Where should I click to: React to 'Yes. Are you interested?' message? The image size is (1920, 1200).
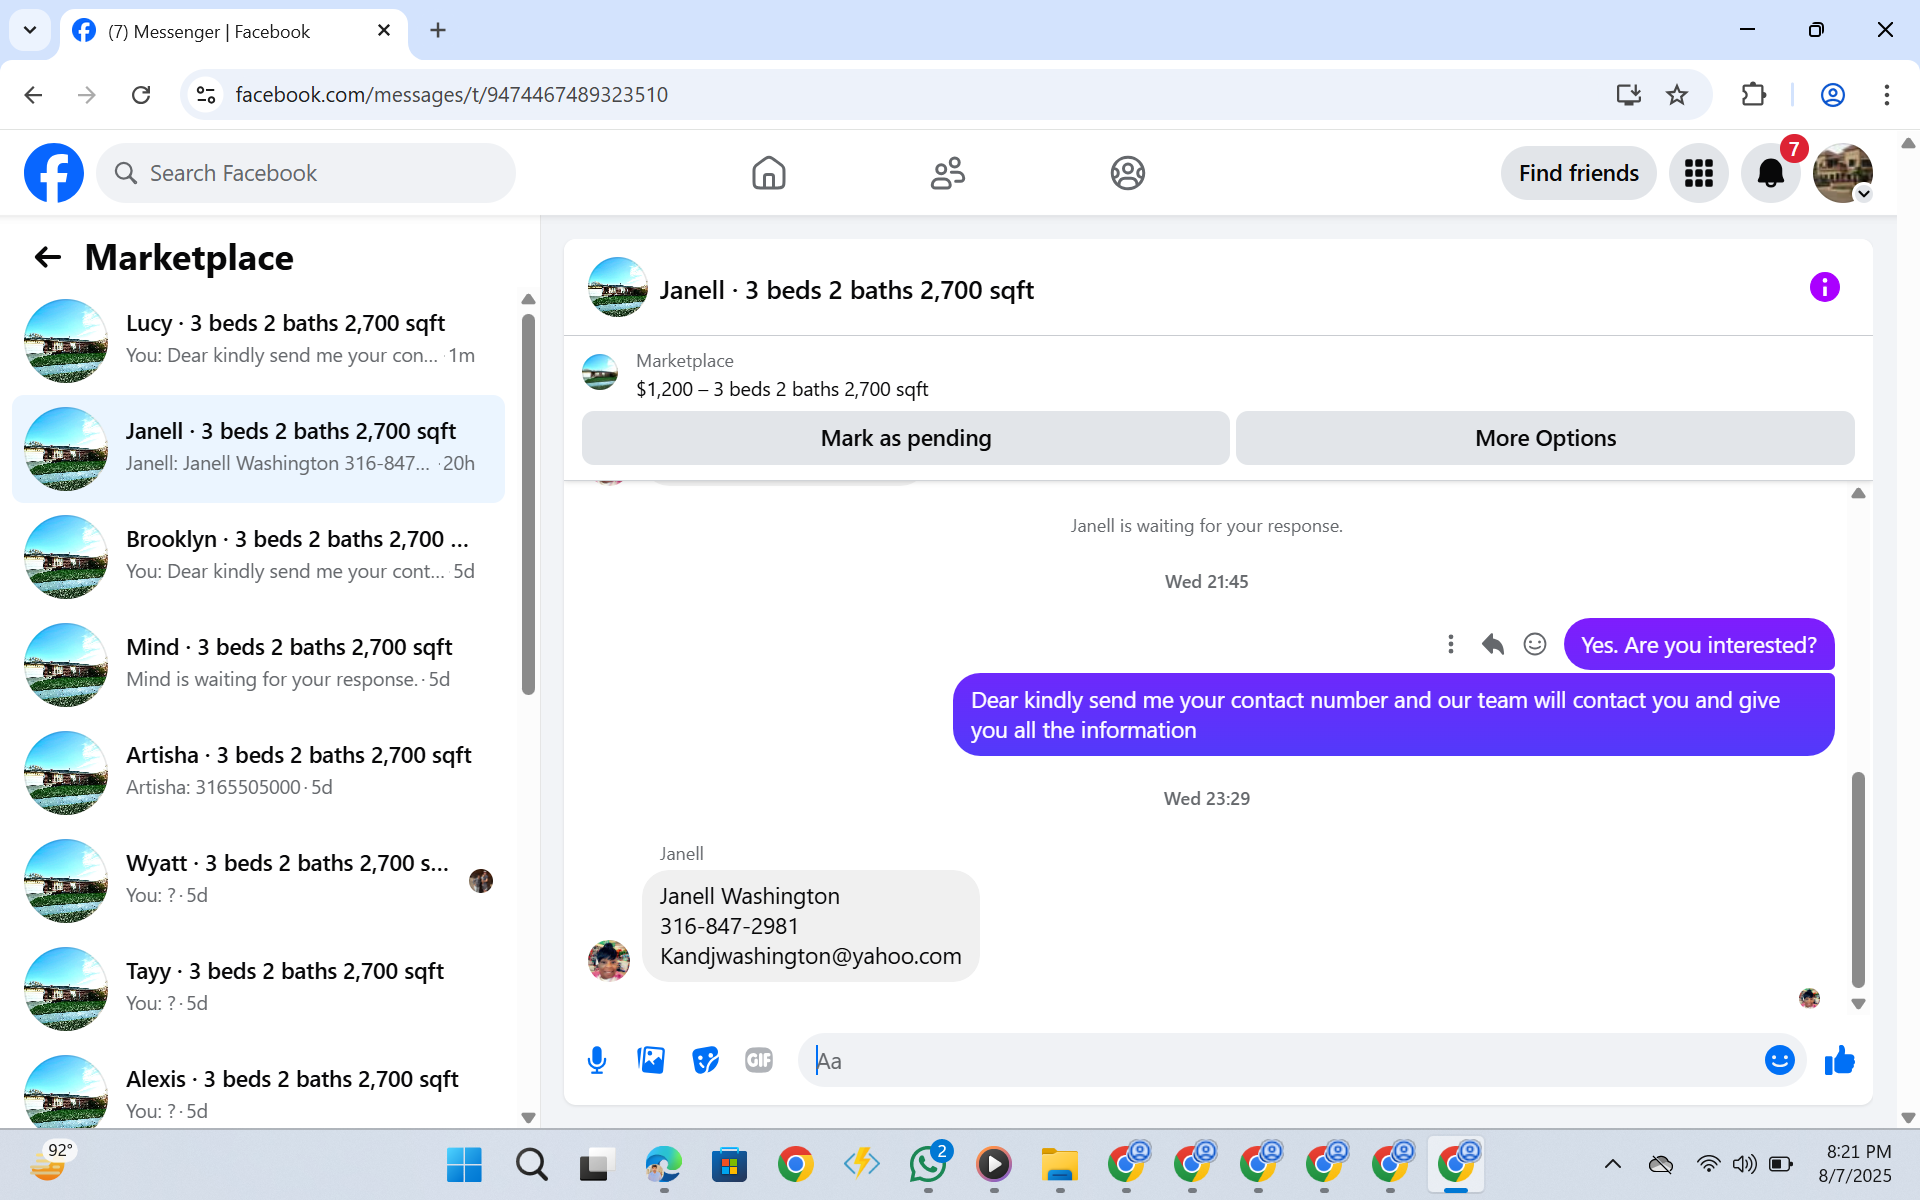pos(1534,645)
